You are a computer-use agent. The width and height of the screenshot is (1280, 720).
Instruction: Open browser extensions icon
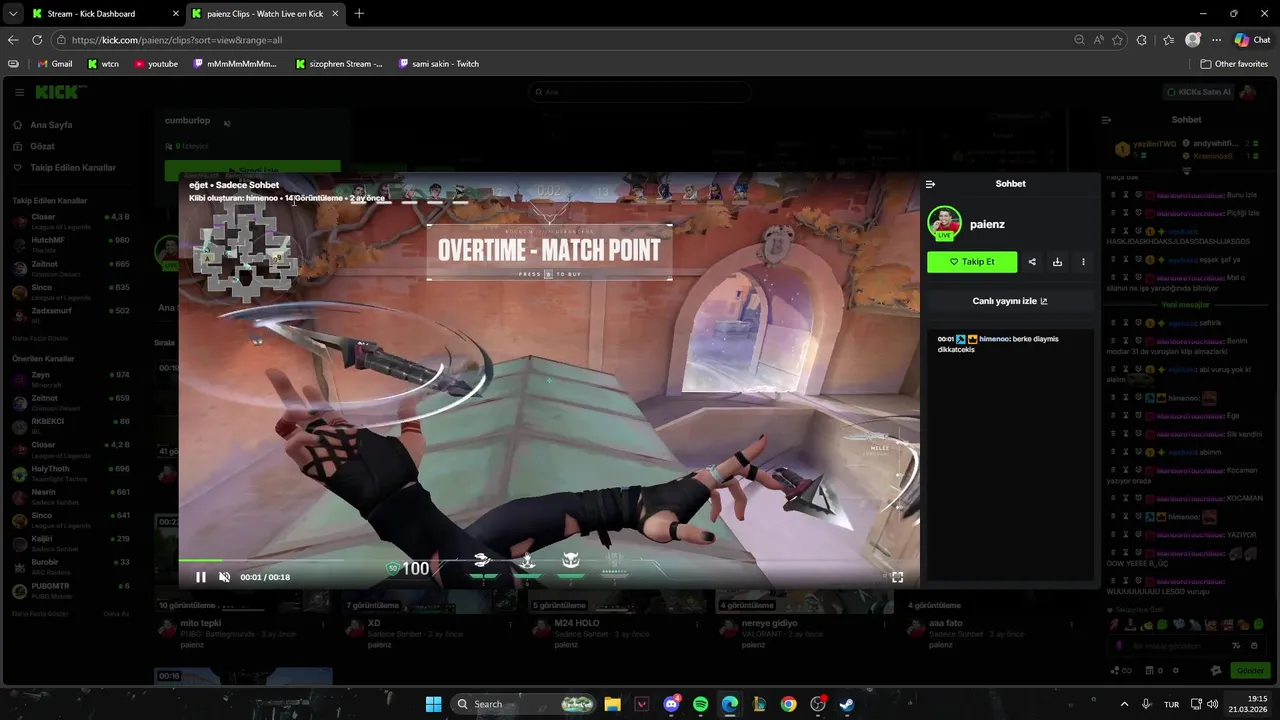1142,40
